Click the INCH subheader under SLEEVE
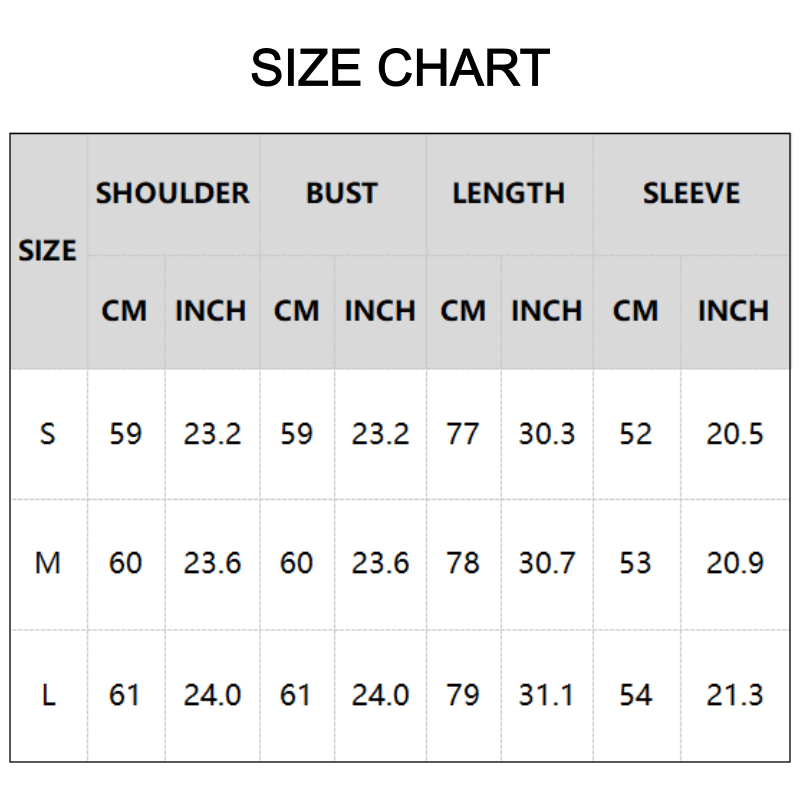 coord(733,311)
